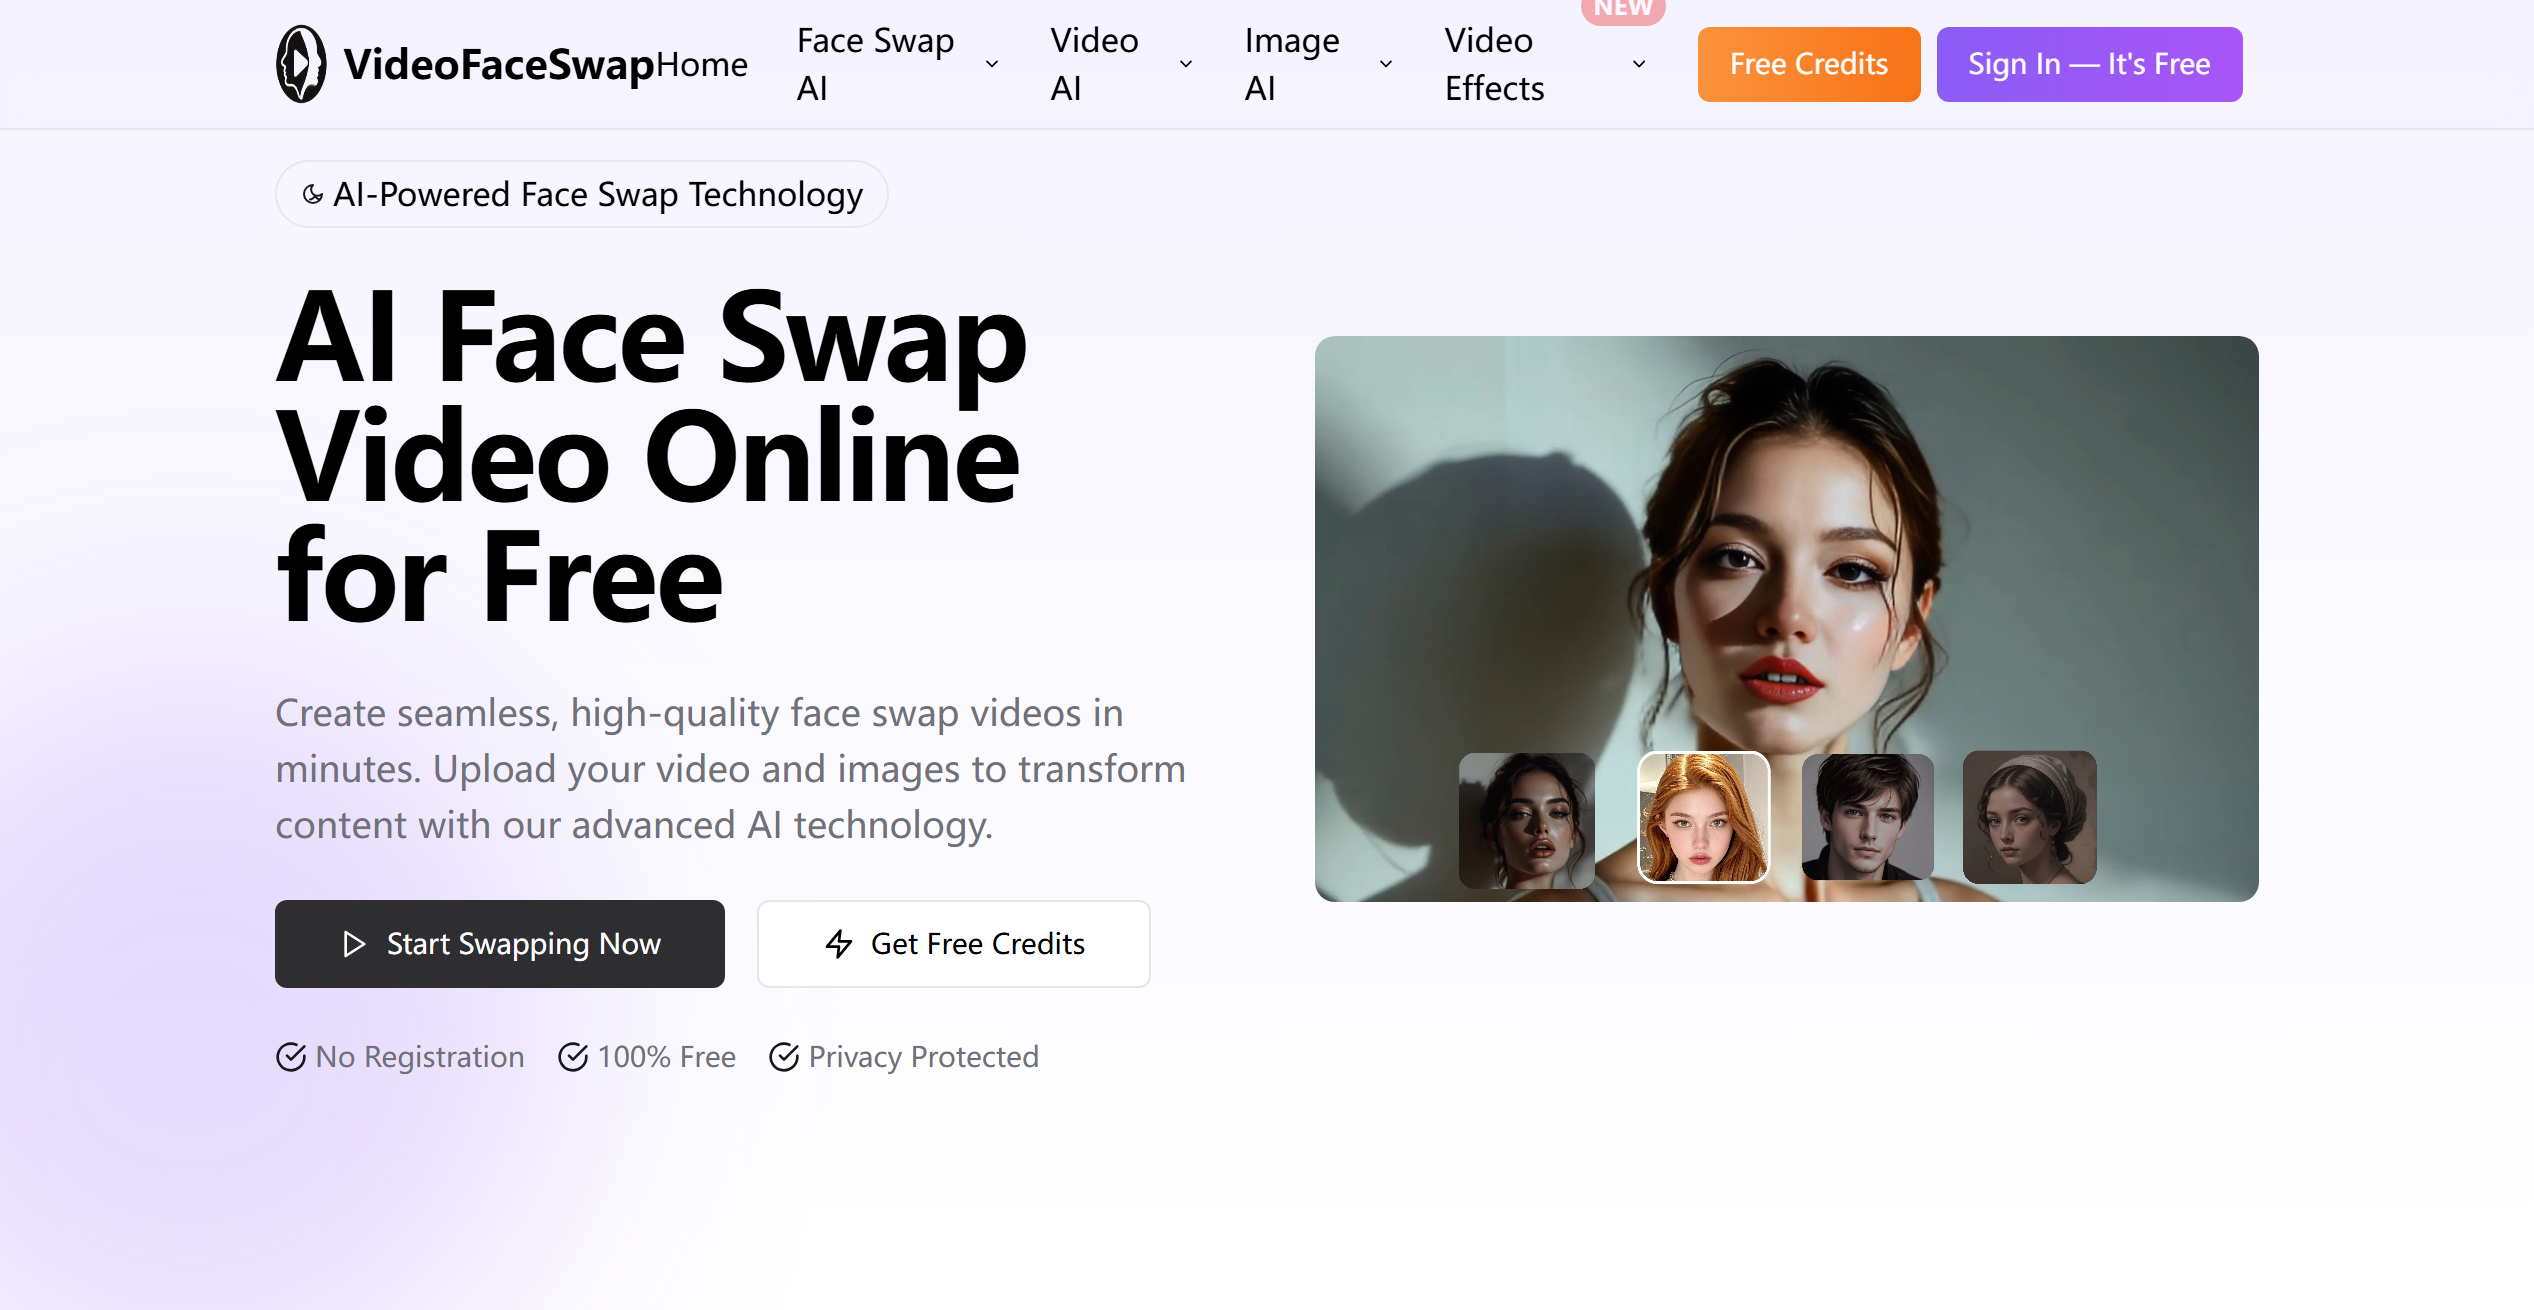Click the VideoFaceSwap logo icon
Image resolution: width=2534 pixels, height=1310 pixels.
tap(301, 64)
